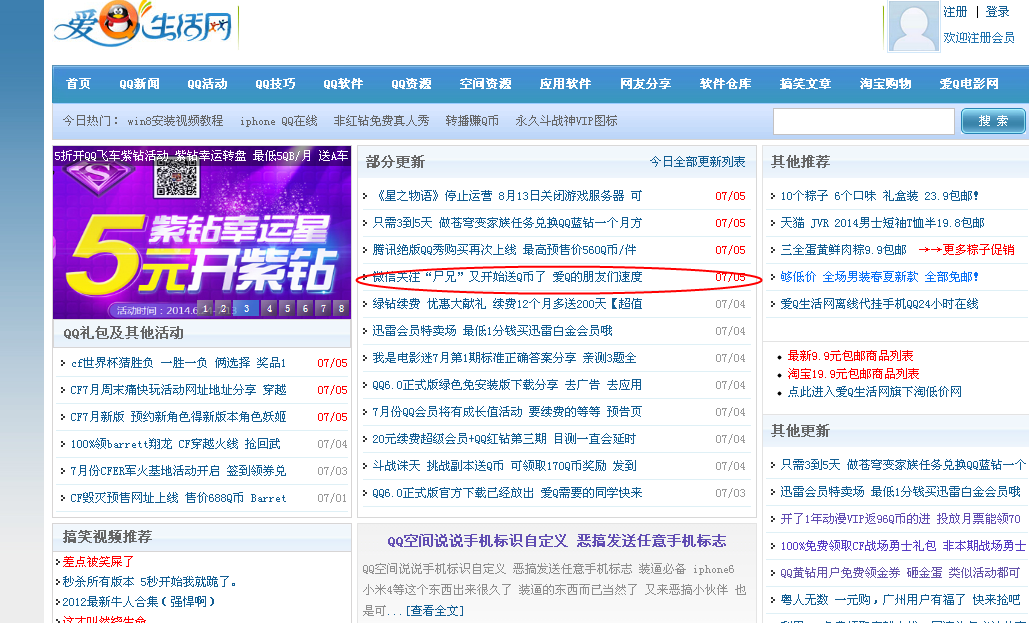Select banner slide number 1
This screenshot has width=1029, height=623.
(x=205, y=308)
